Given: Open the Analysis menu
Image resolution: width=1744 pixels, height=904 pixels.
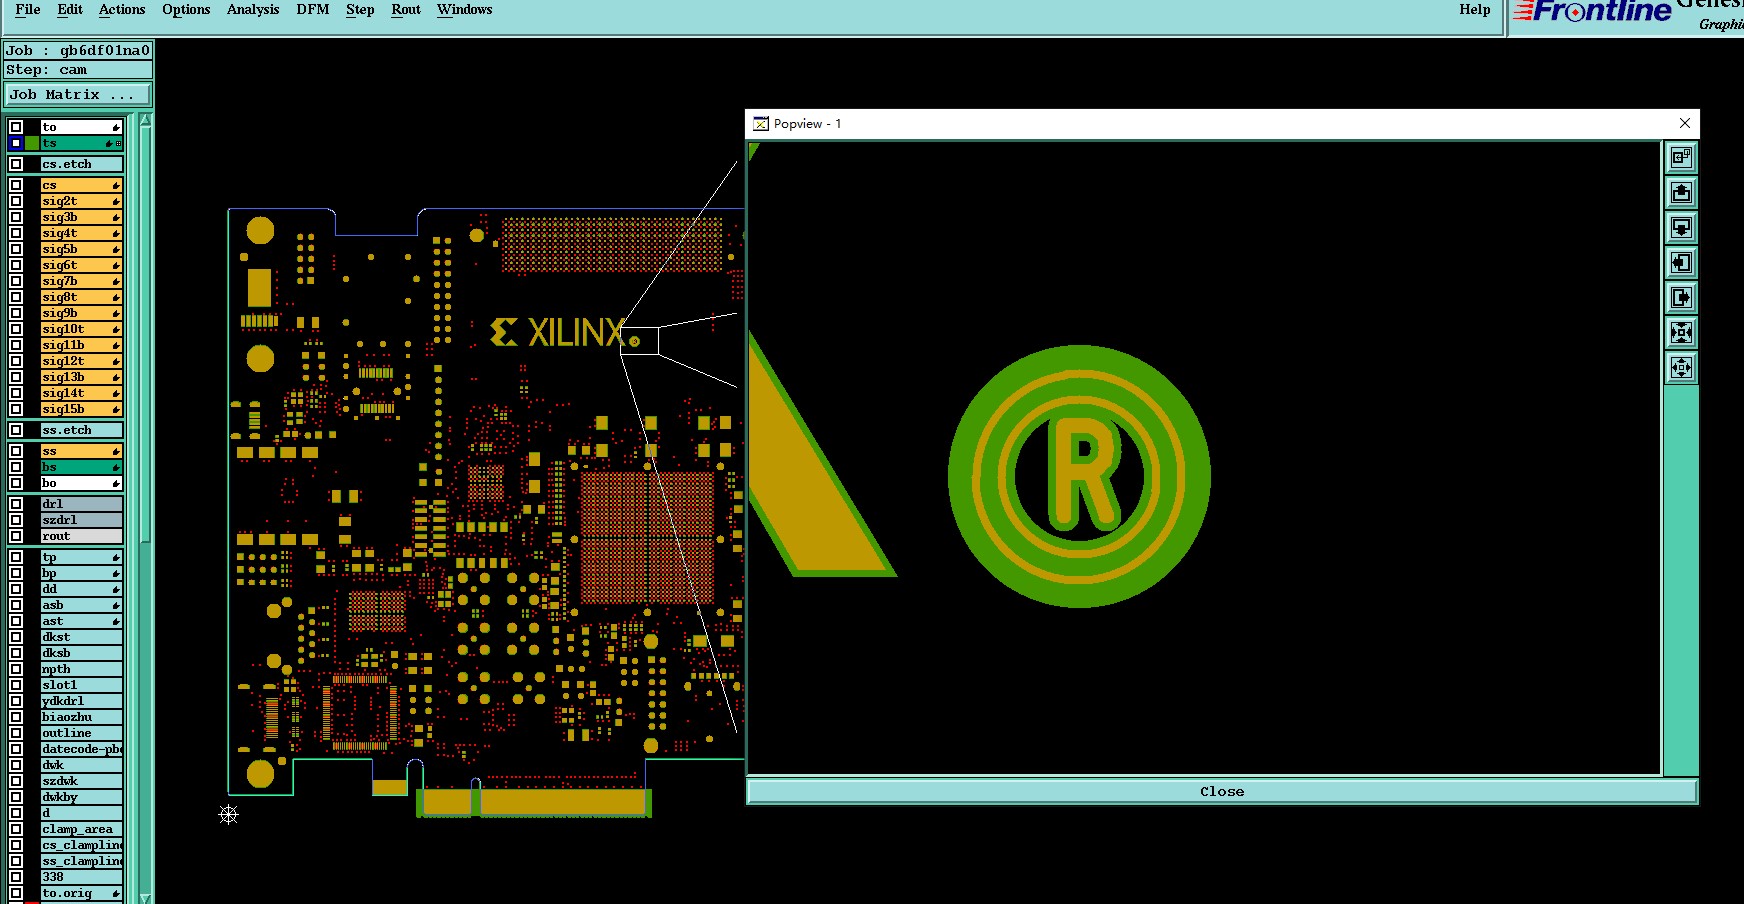Looking at the screenshot, I should coord(253,10).
